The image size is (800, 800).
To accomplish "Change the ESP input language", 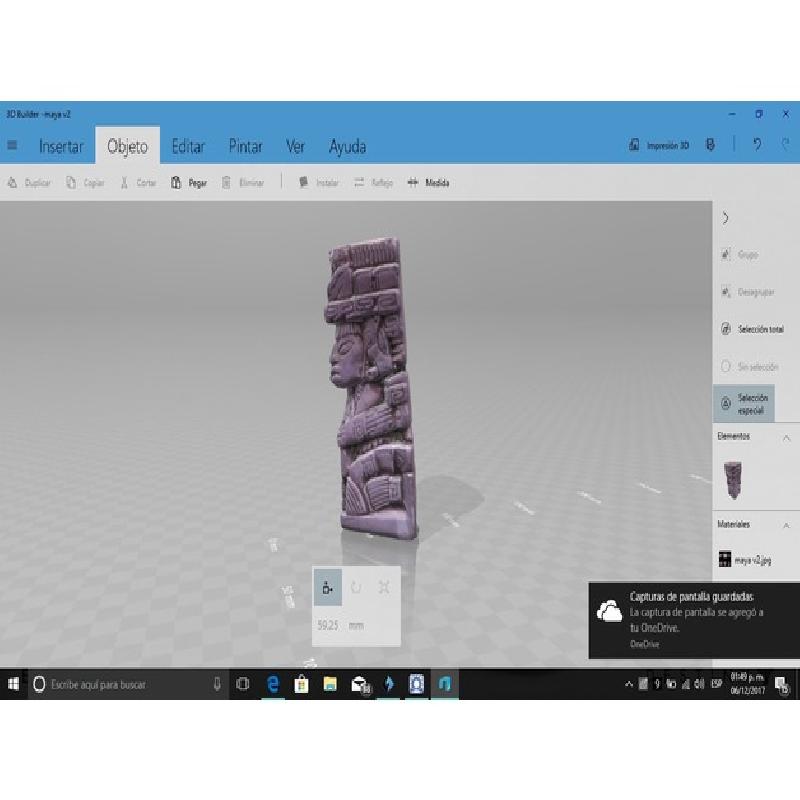I will coord(717,684).
